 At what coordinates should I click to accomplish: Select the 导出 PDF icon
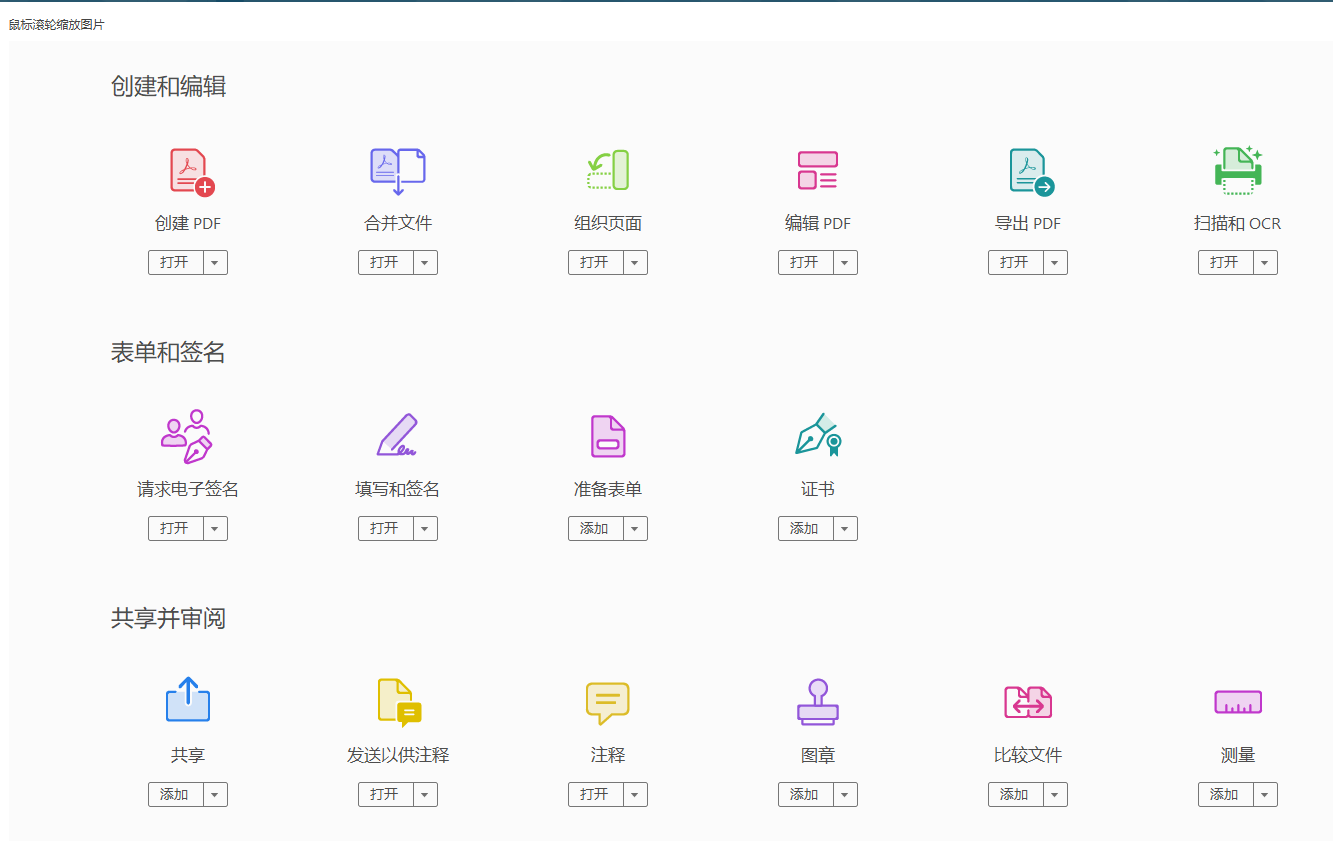(x=1030, y=171)
